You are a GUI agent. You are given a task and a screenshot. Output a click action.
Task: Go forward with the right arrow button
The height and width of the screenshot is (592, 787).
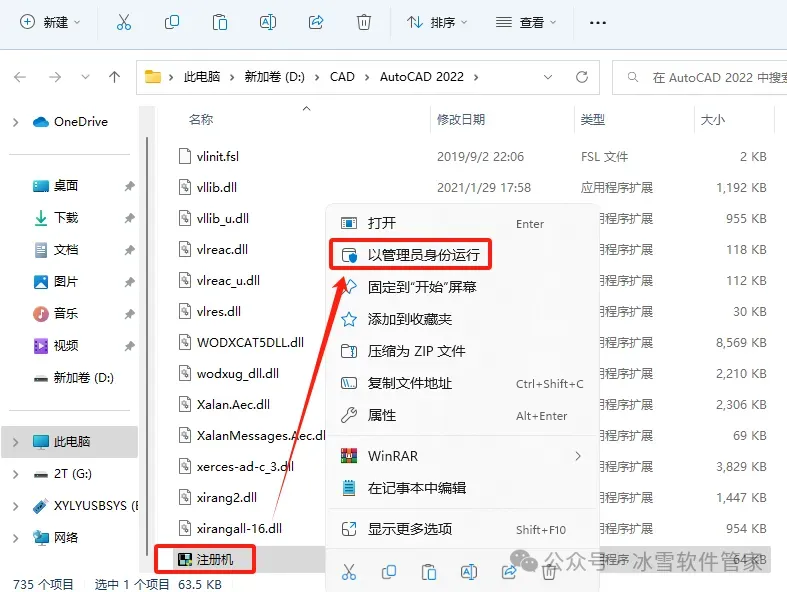point(55,77)
